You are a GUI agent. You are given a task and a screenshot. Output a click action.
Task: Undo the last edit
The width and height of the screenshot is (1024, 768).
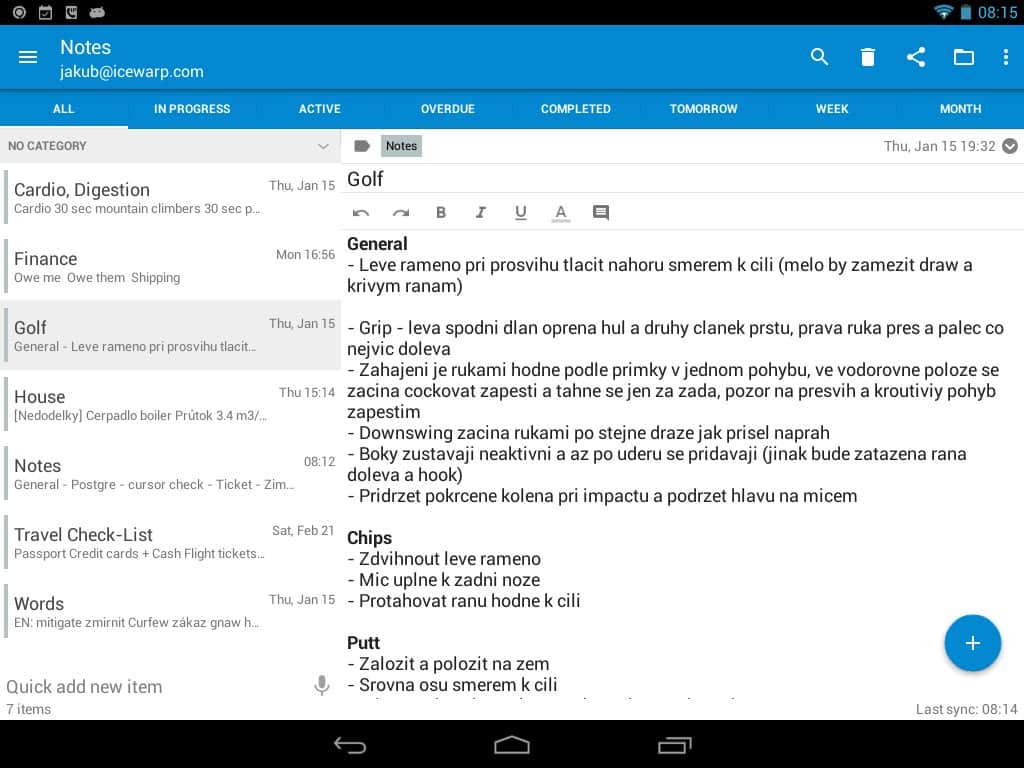click(x=361, y=213)
